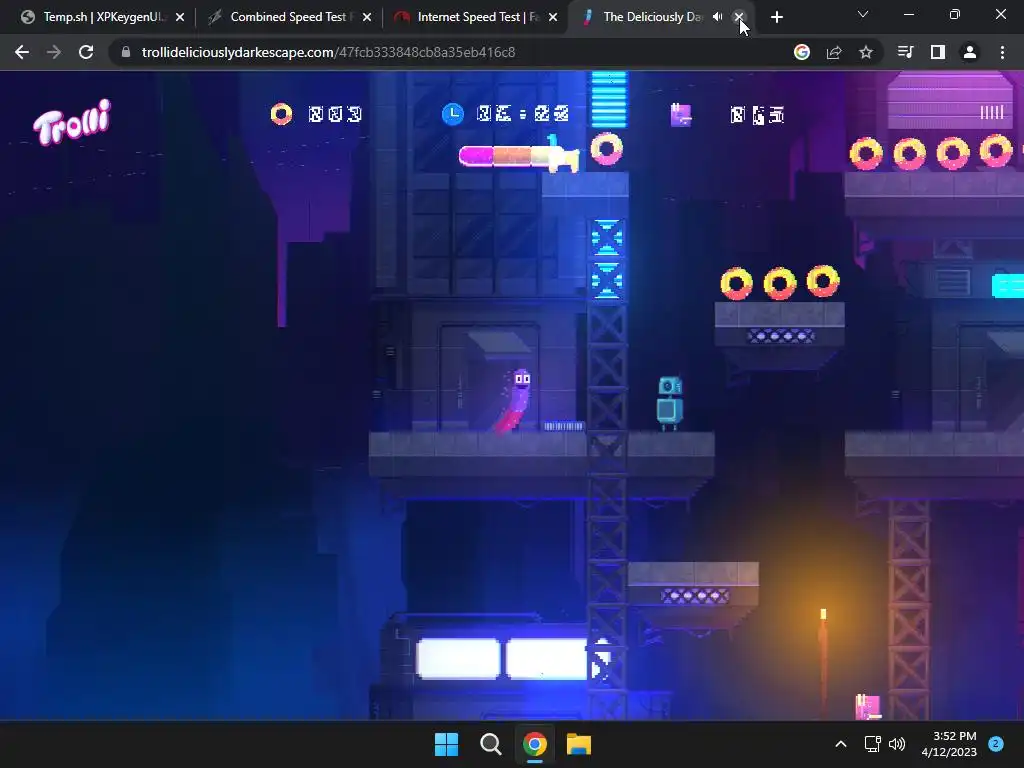Click the pink gummy syringe health bar
1024x768 pixels.
pos(519,155)
